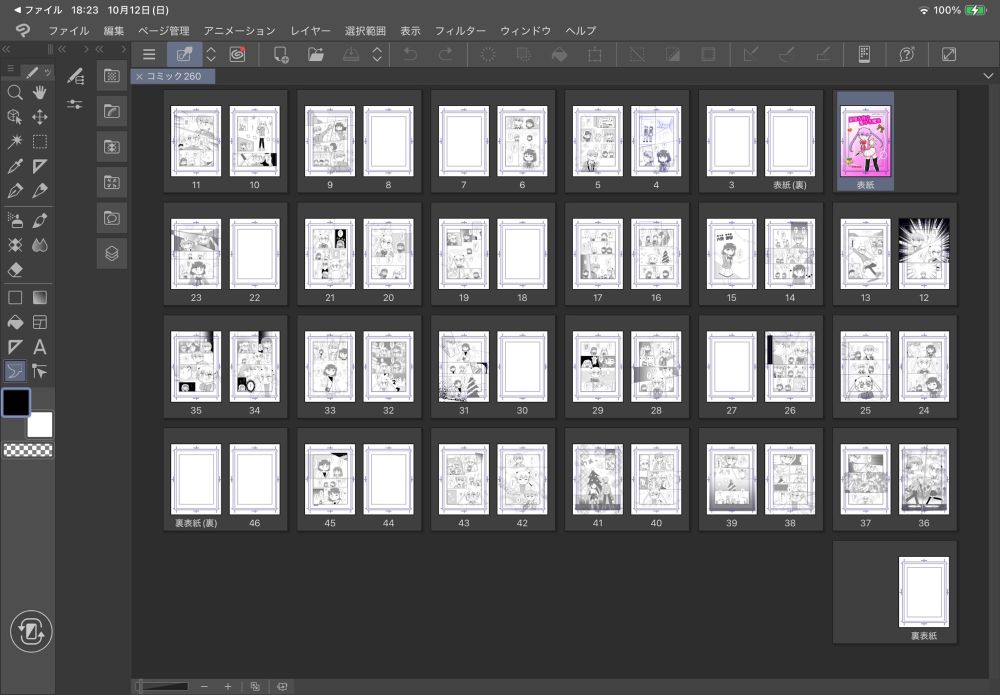Open the ウィンドウ menu
1000x695 pixels.
pyautogui.click(x=526, y=31)
